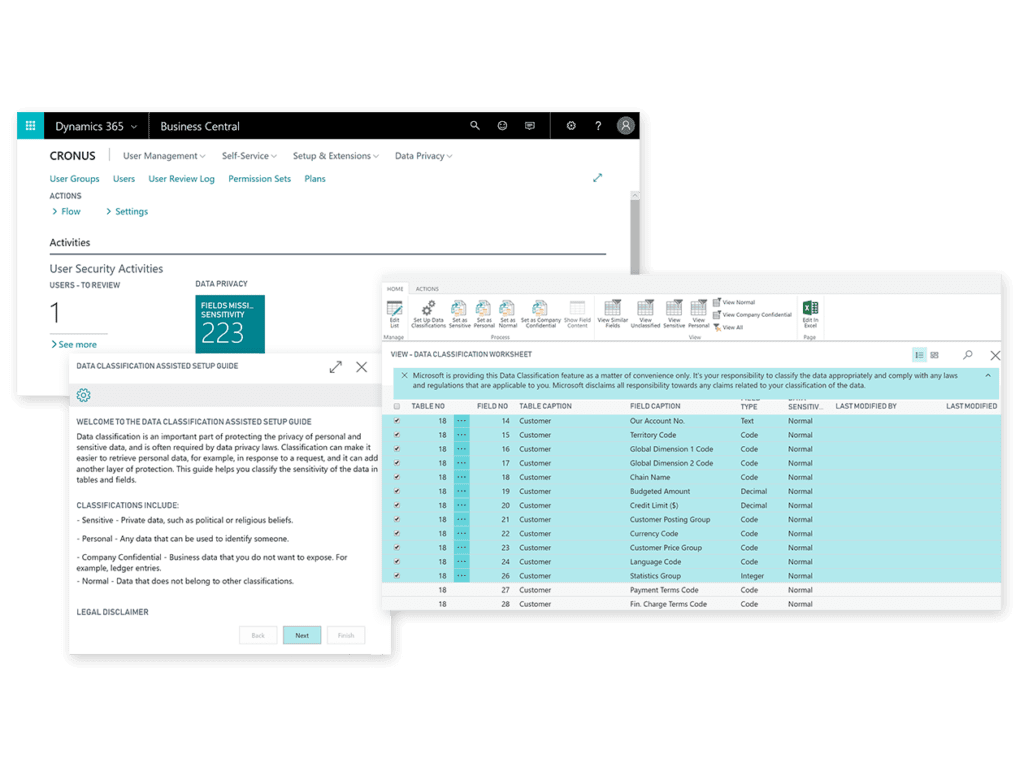Open the Plans navigation link
1024x767 pixels.
315,179
